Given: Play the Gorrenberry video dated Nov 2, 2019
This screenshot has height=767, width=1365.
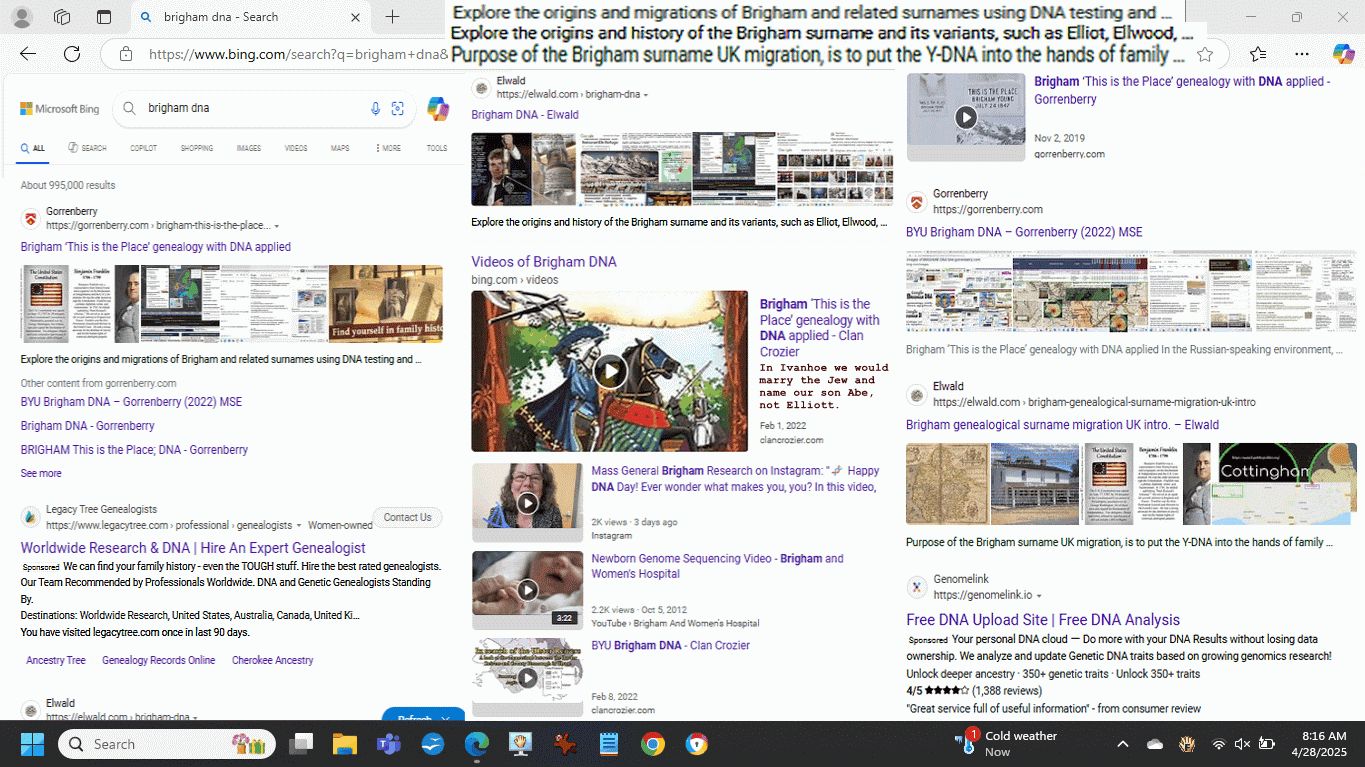Looking at the screenshot, I should pos(966,117).
